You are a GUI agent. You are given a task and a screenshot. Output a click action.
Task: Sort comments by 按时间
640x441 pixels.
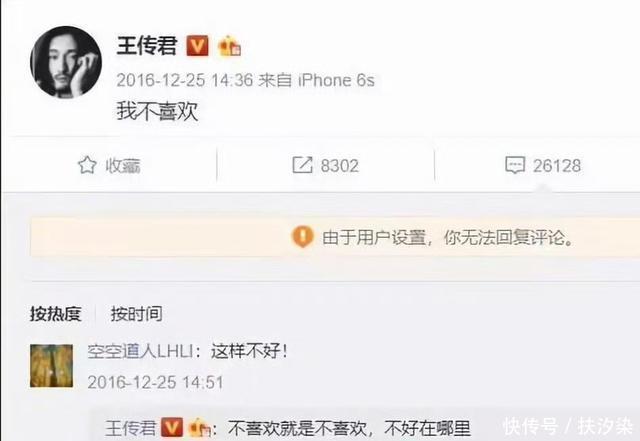pyautogui.click(x=137, y=314)
